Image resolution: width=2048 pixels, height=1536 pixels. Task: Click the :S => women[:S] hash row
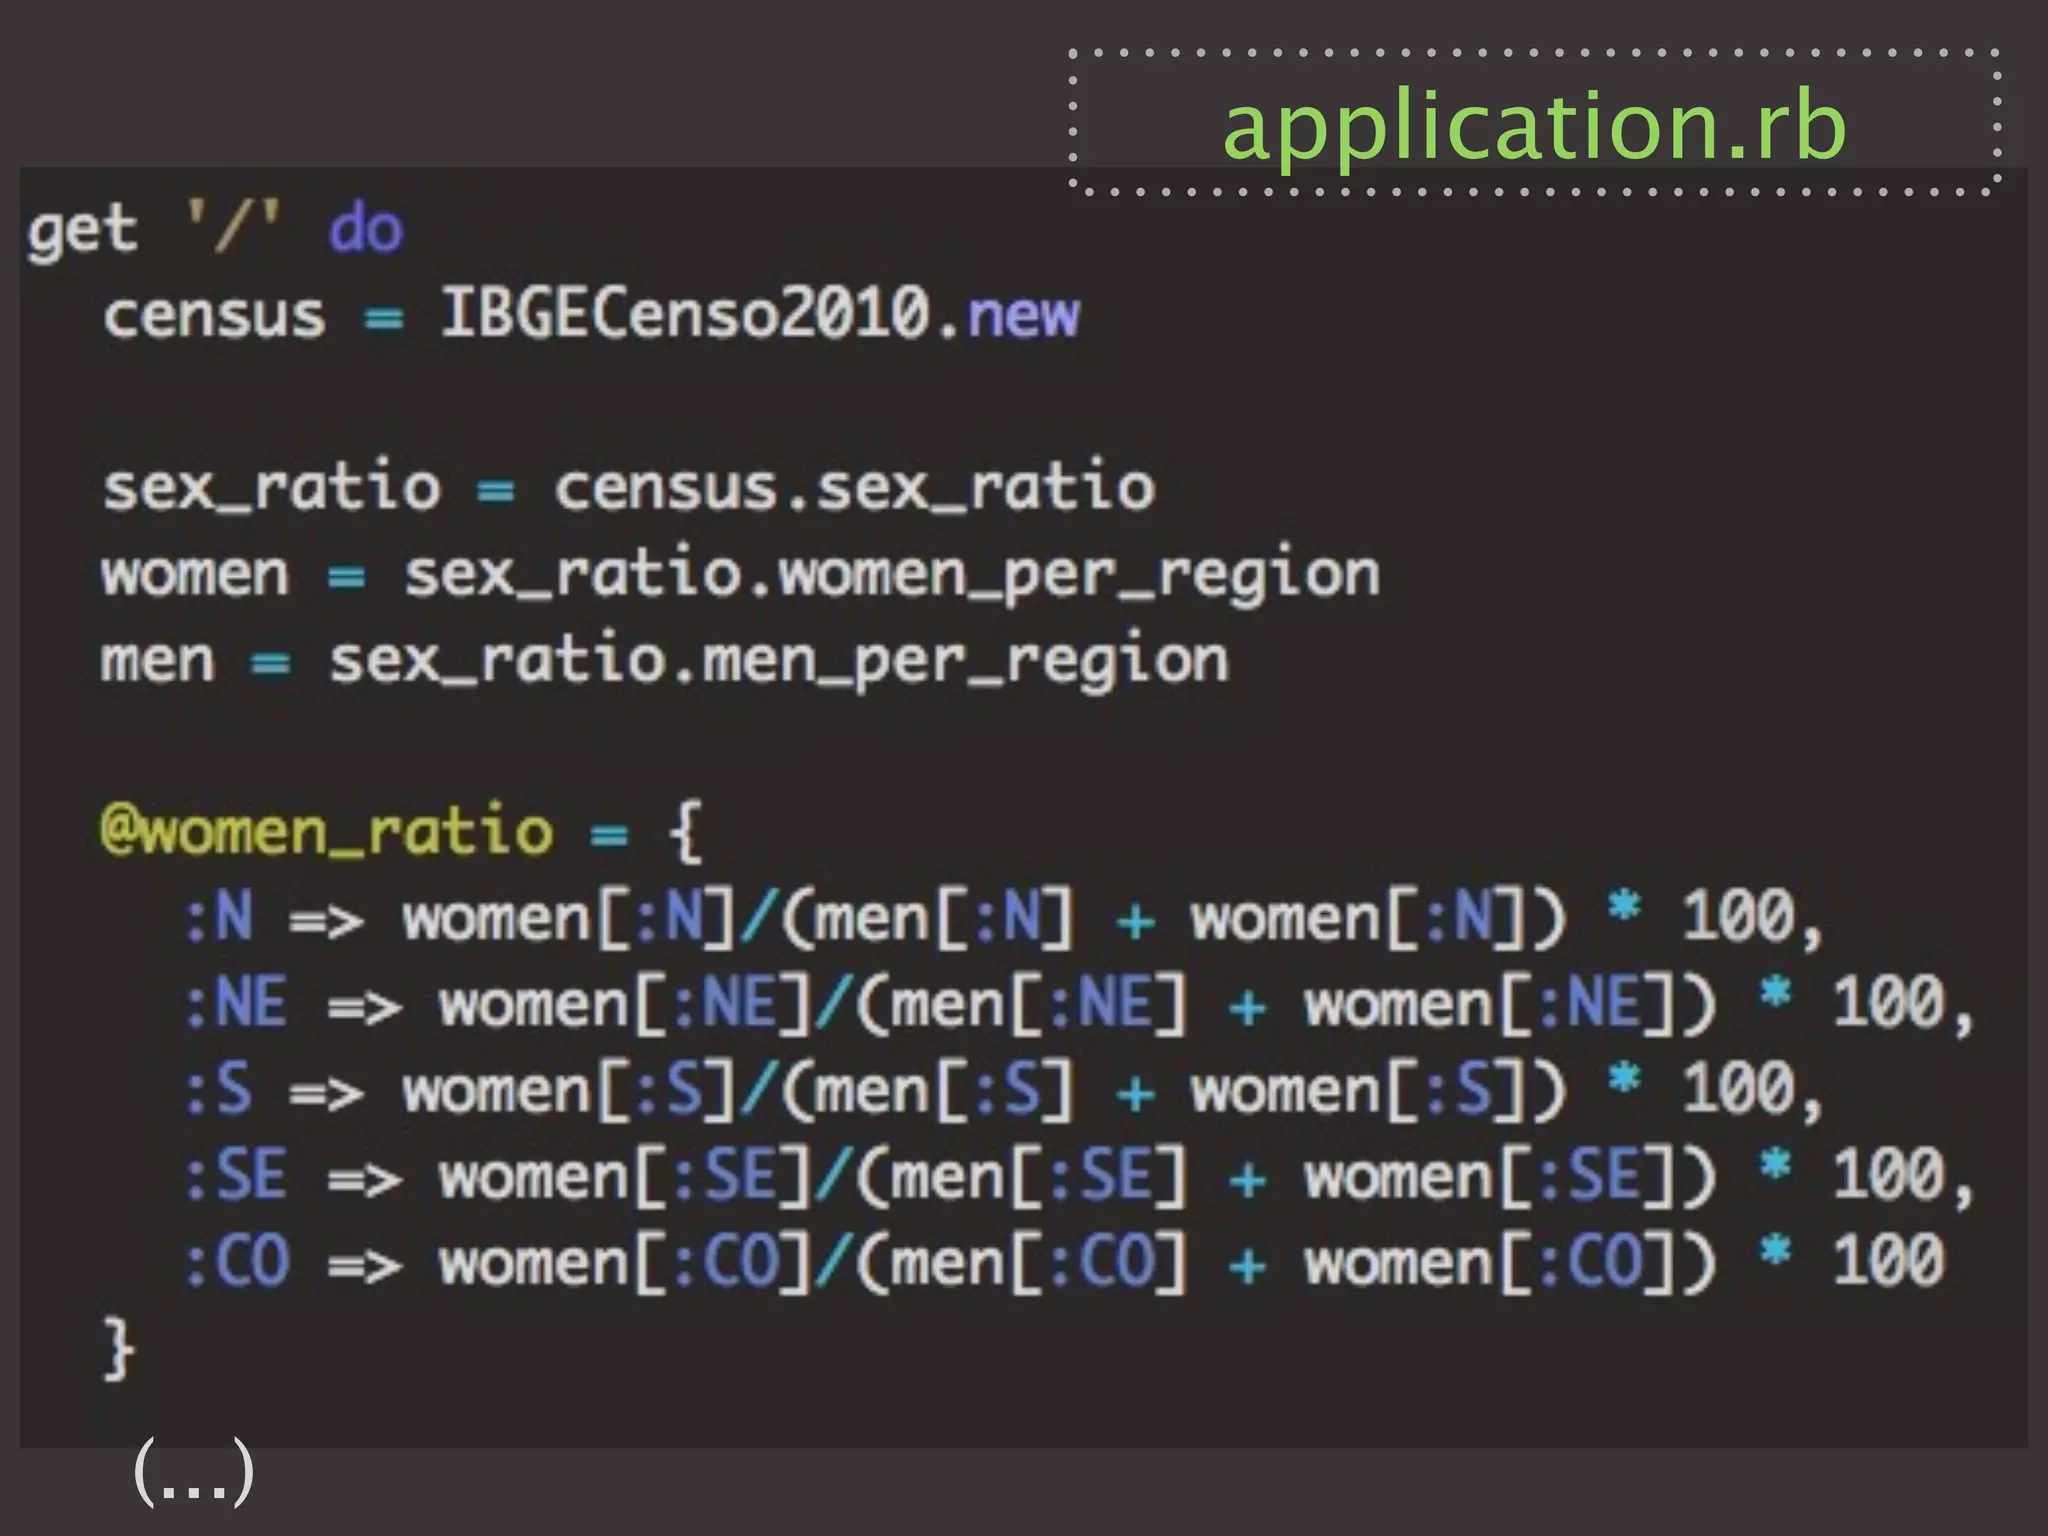click(x=1004, y=1090)
